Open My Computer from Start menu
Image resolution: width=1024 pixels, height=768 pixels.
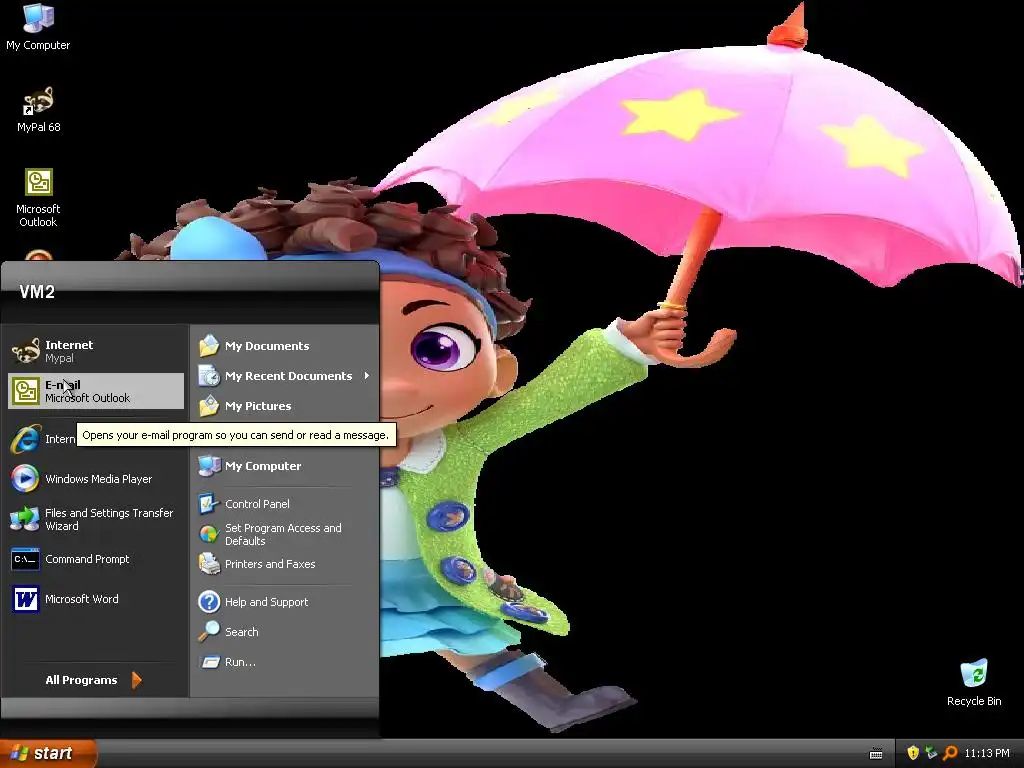[285, 466]
